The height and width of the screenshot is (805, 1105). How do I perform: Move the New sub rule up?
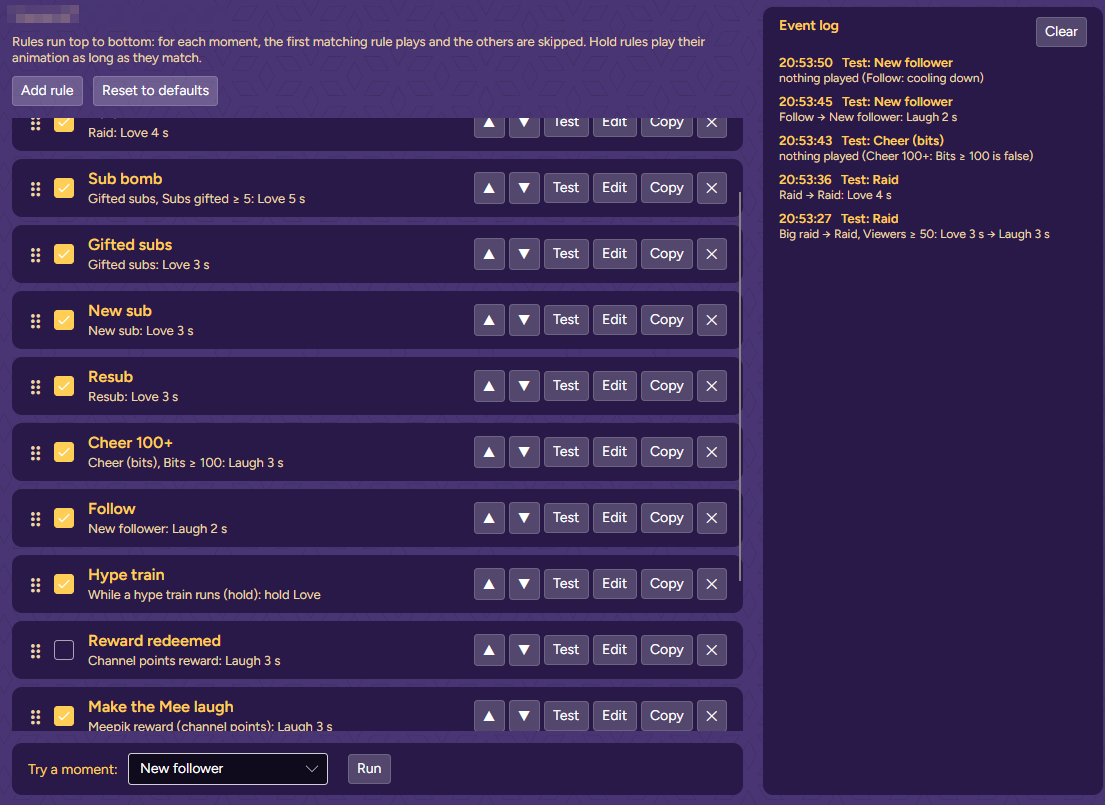tap(489, 320)
